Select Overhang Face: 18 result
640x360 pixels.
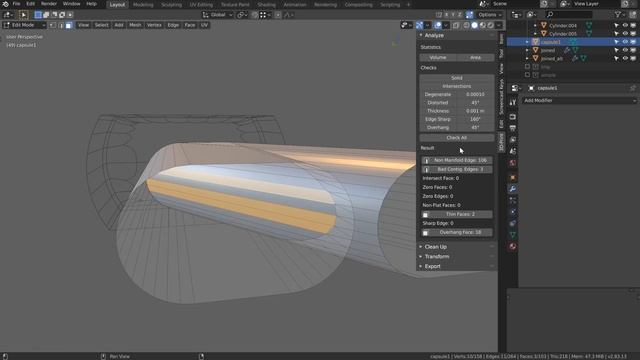point(457,233)
